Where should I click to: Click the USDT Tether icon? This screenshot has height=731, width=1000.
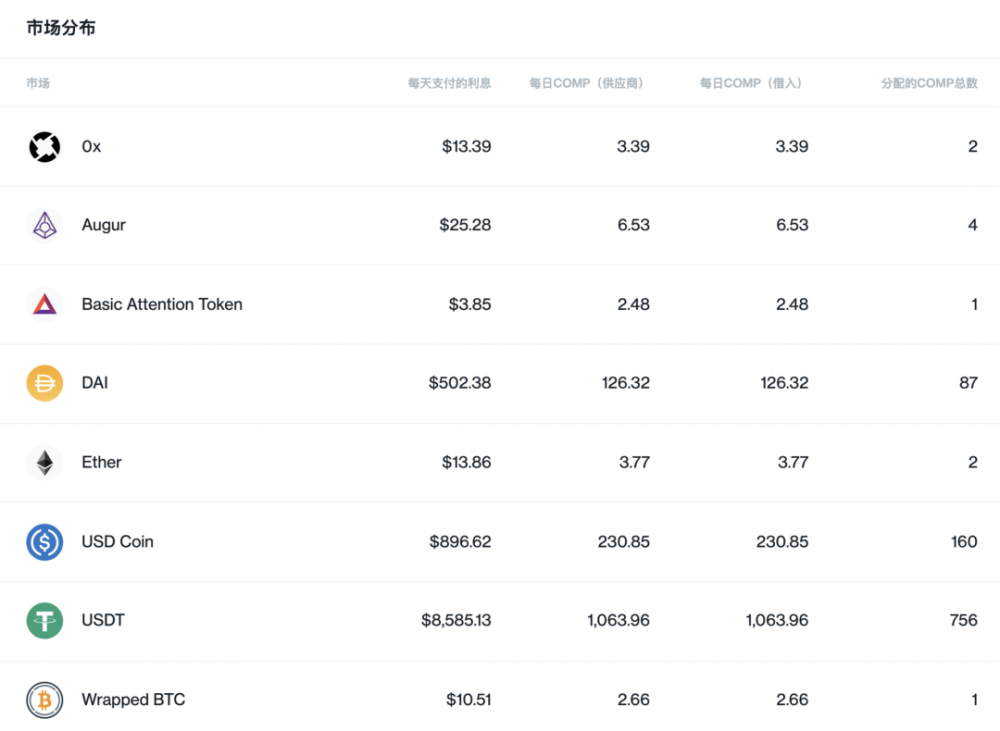click(44, 621)
